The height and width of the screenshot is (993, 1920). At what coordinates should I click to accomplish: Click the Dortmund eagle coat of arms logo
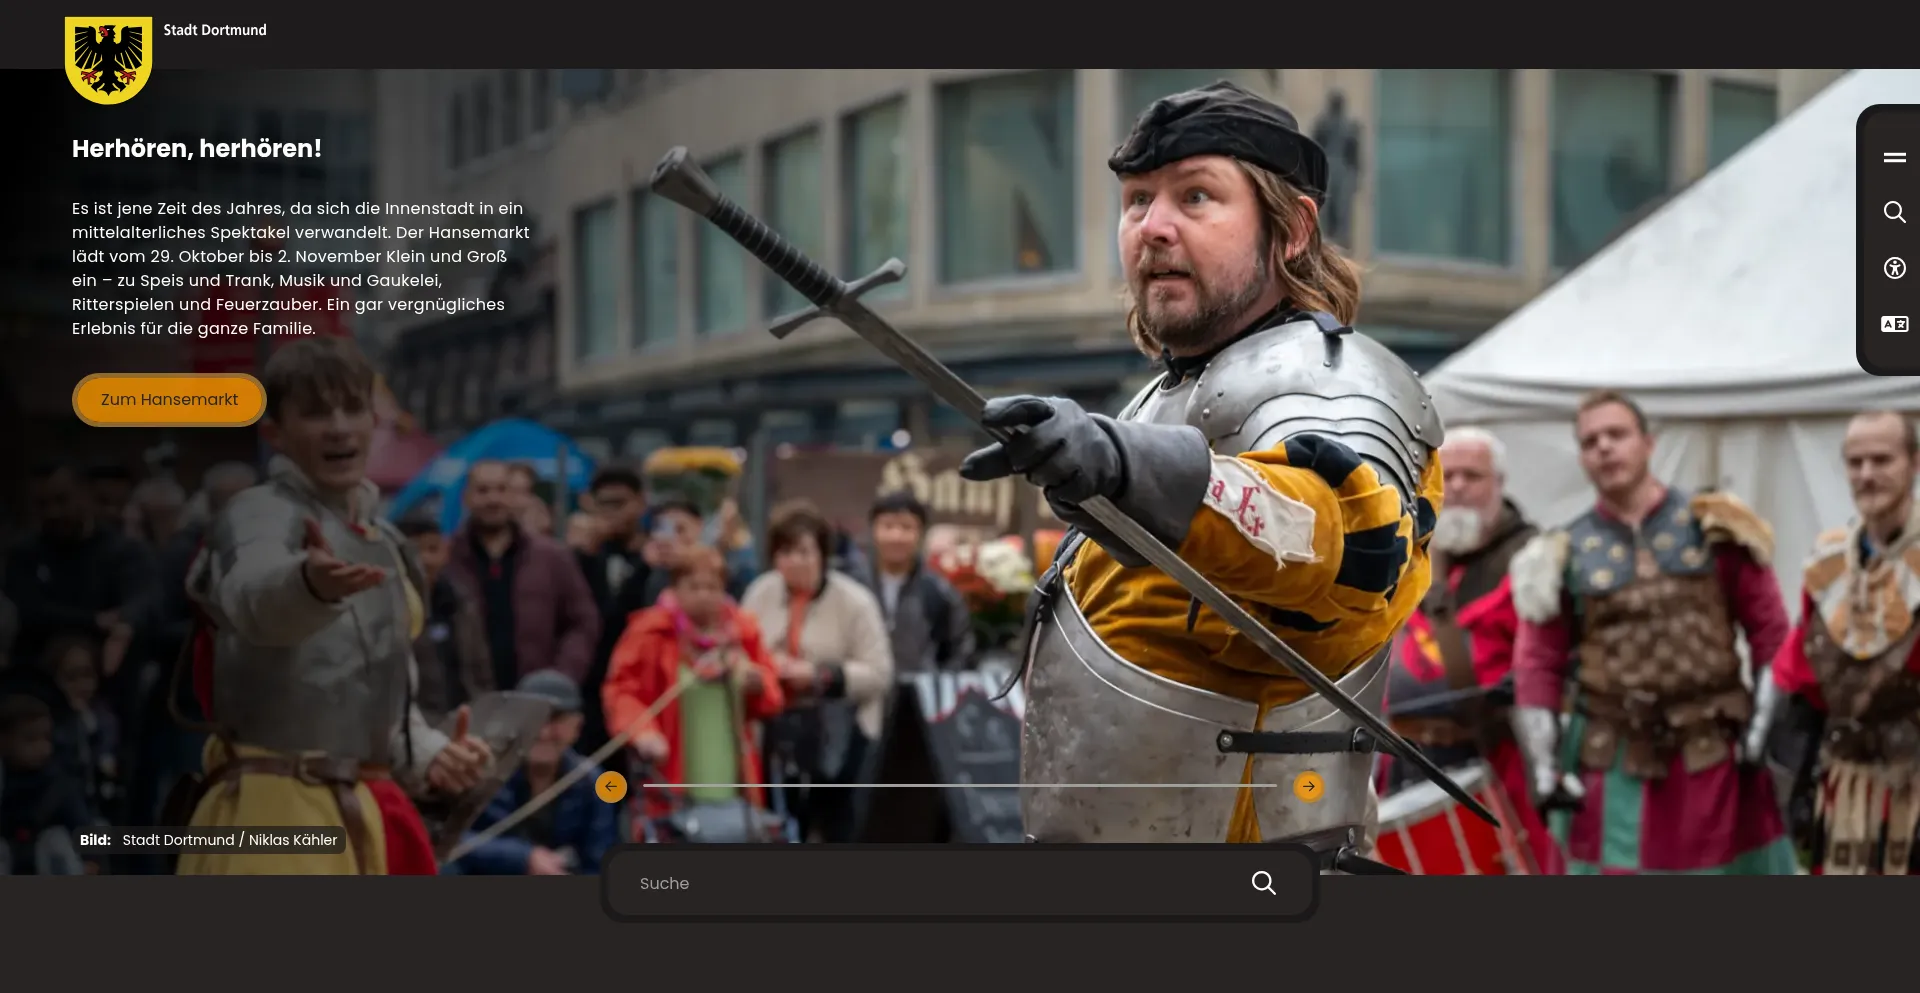point(108,60)
